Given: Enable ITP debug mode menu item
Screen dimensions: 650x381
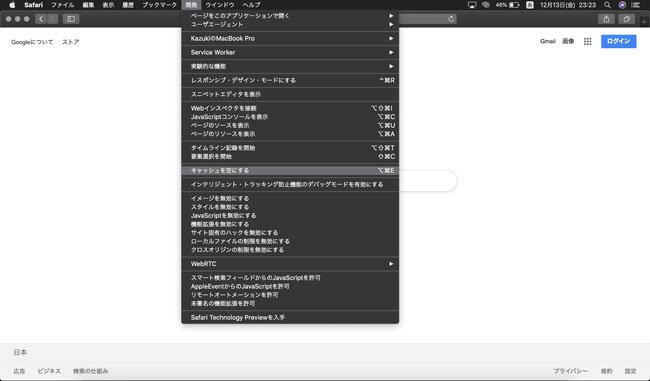Looking at the screenshot, I should pos(290,184).
